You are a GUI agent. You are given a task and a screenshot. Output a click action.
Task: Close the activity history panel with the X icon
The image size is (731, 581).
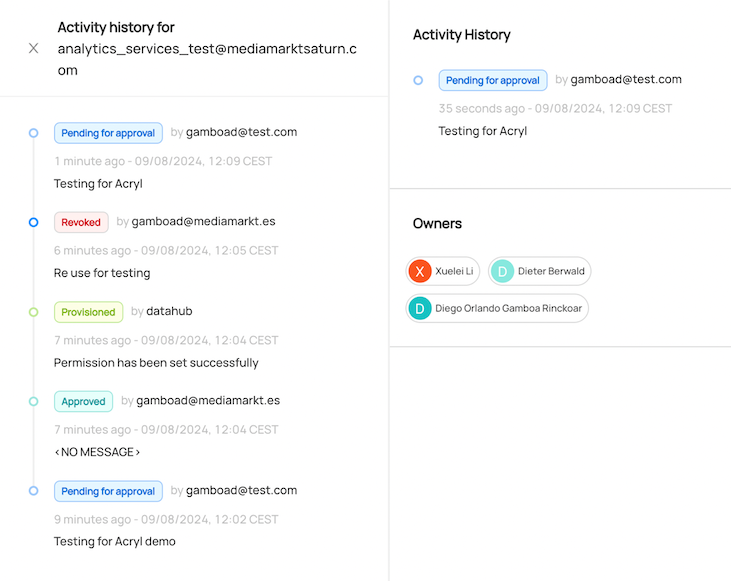(34, 48)
